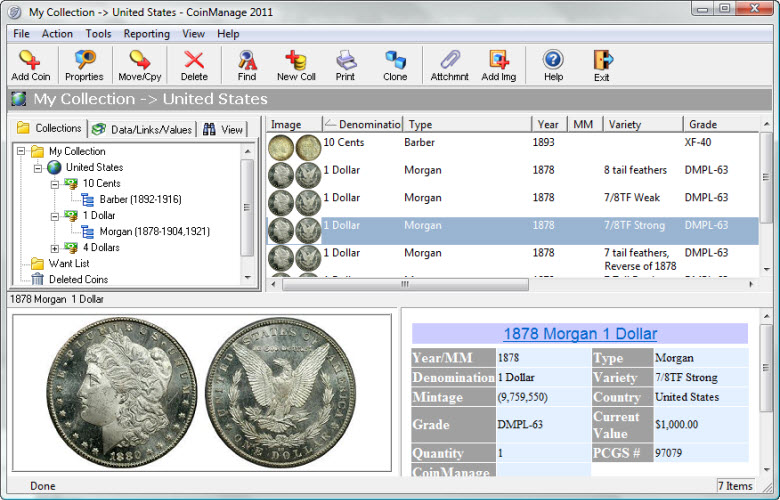Switch to the Collections tab

[49, 128]
